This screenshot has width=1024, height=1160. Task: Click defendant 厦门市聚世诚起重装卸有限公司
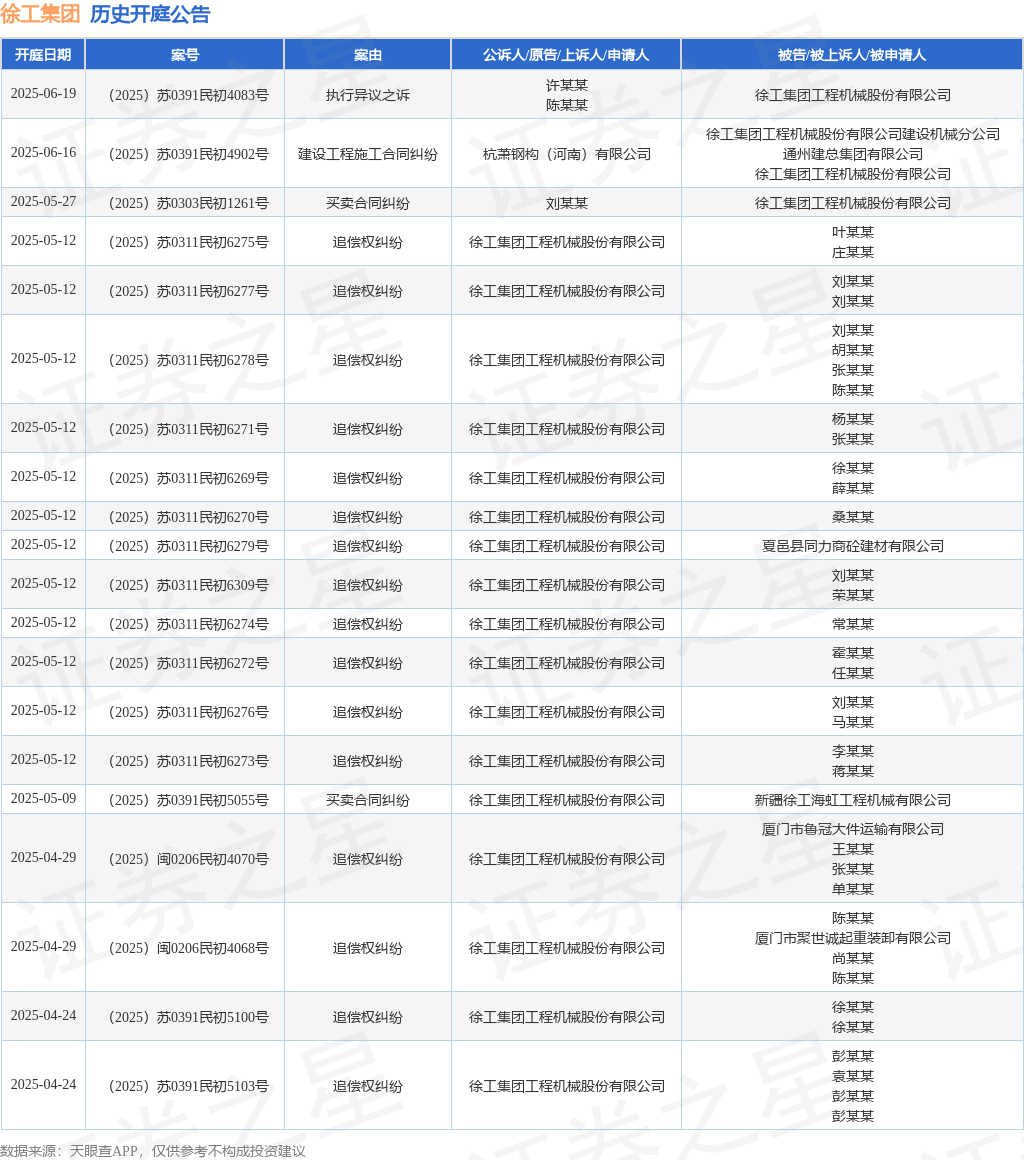point(853,938)
